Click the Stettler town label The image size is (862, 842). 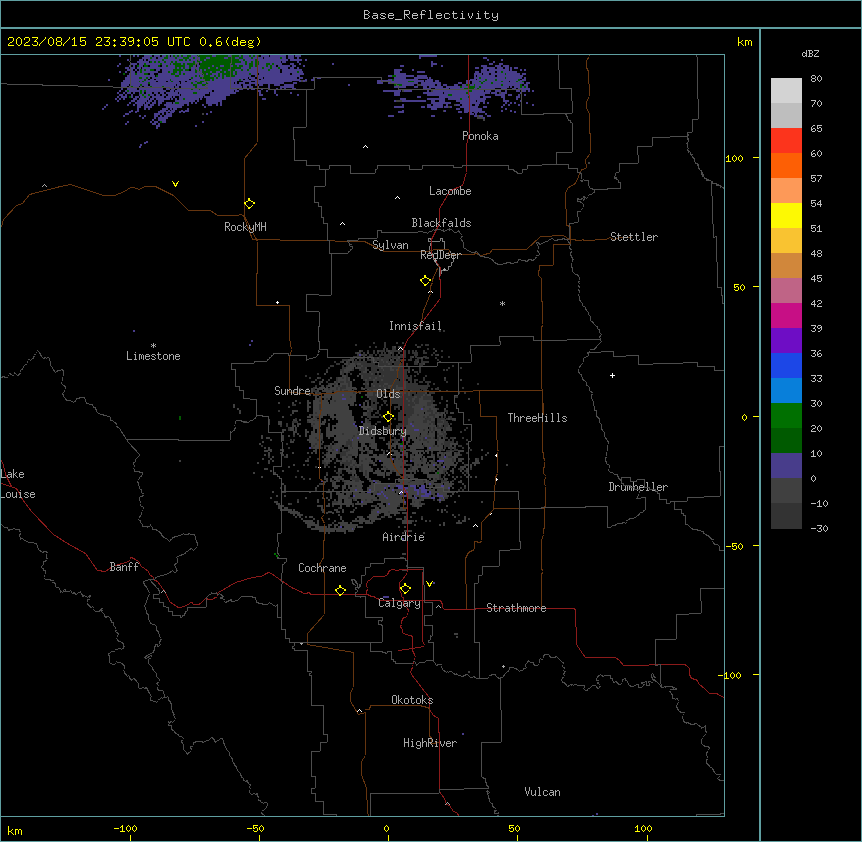[x=634, y=237]
